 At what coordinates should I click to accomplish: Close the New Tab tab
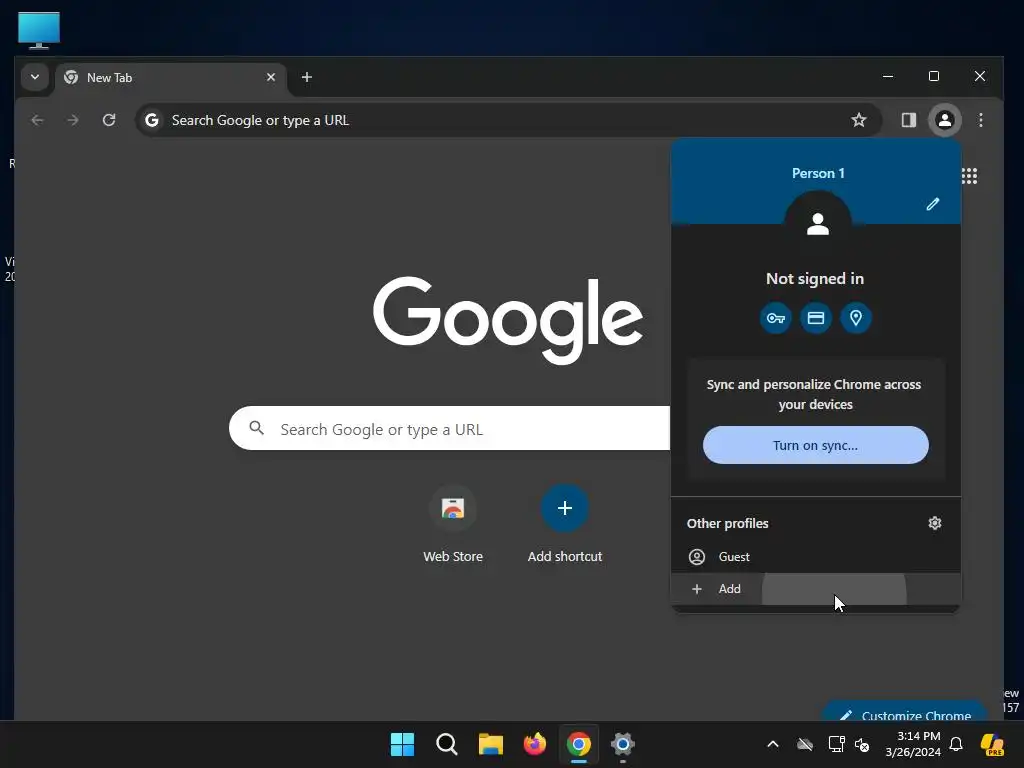pos(270,77)
